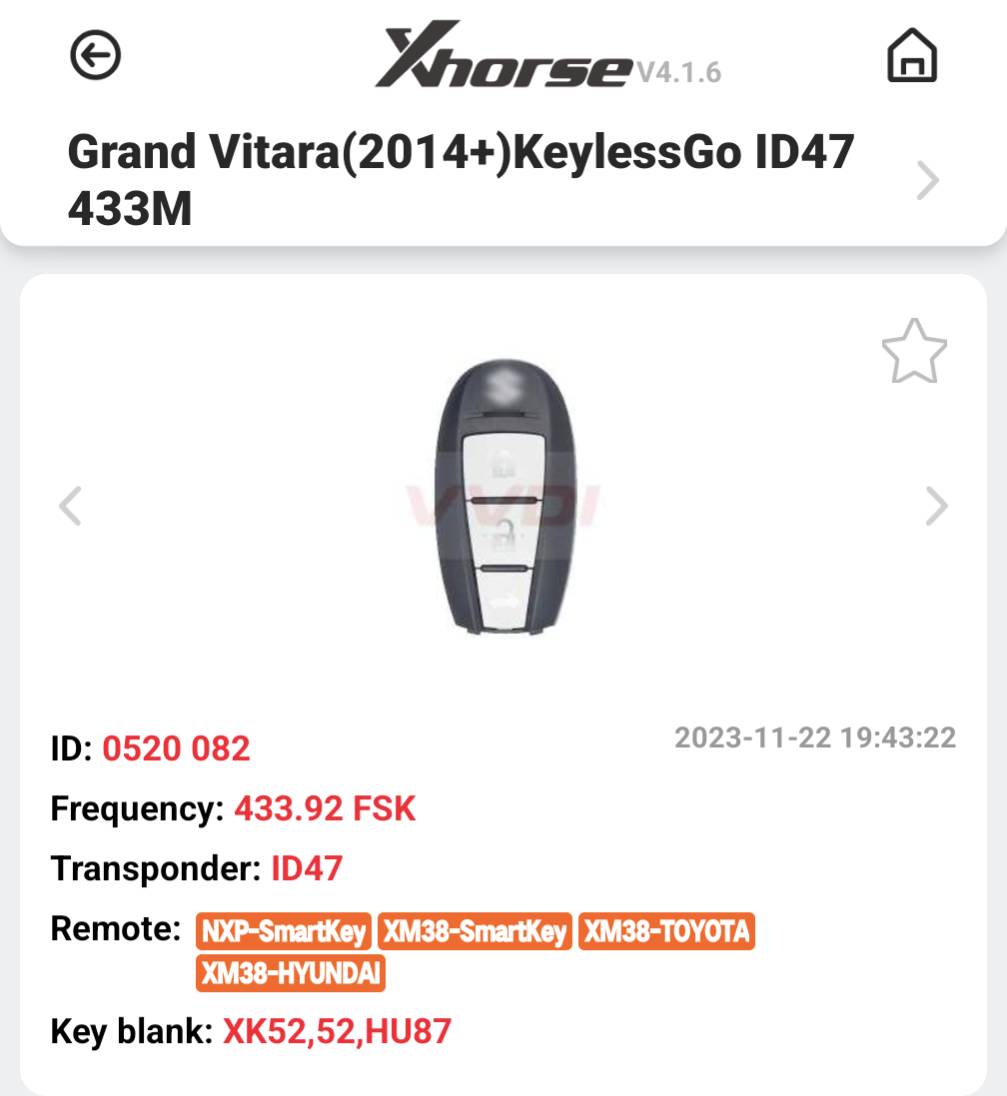The height and width of the screenshot is (1096, 1007).
Task: Tap the transponder ID47 value
Action: pyautogui.click(x=307, y=869)
